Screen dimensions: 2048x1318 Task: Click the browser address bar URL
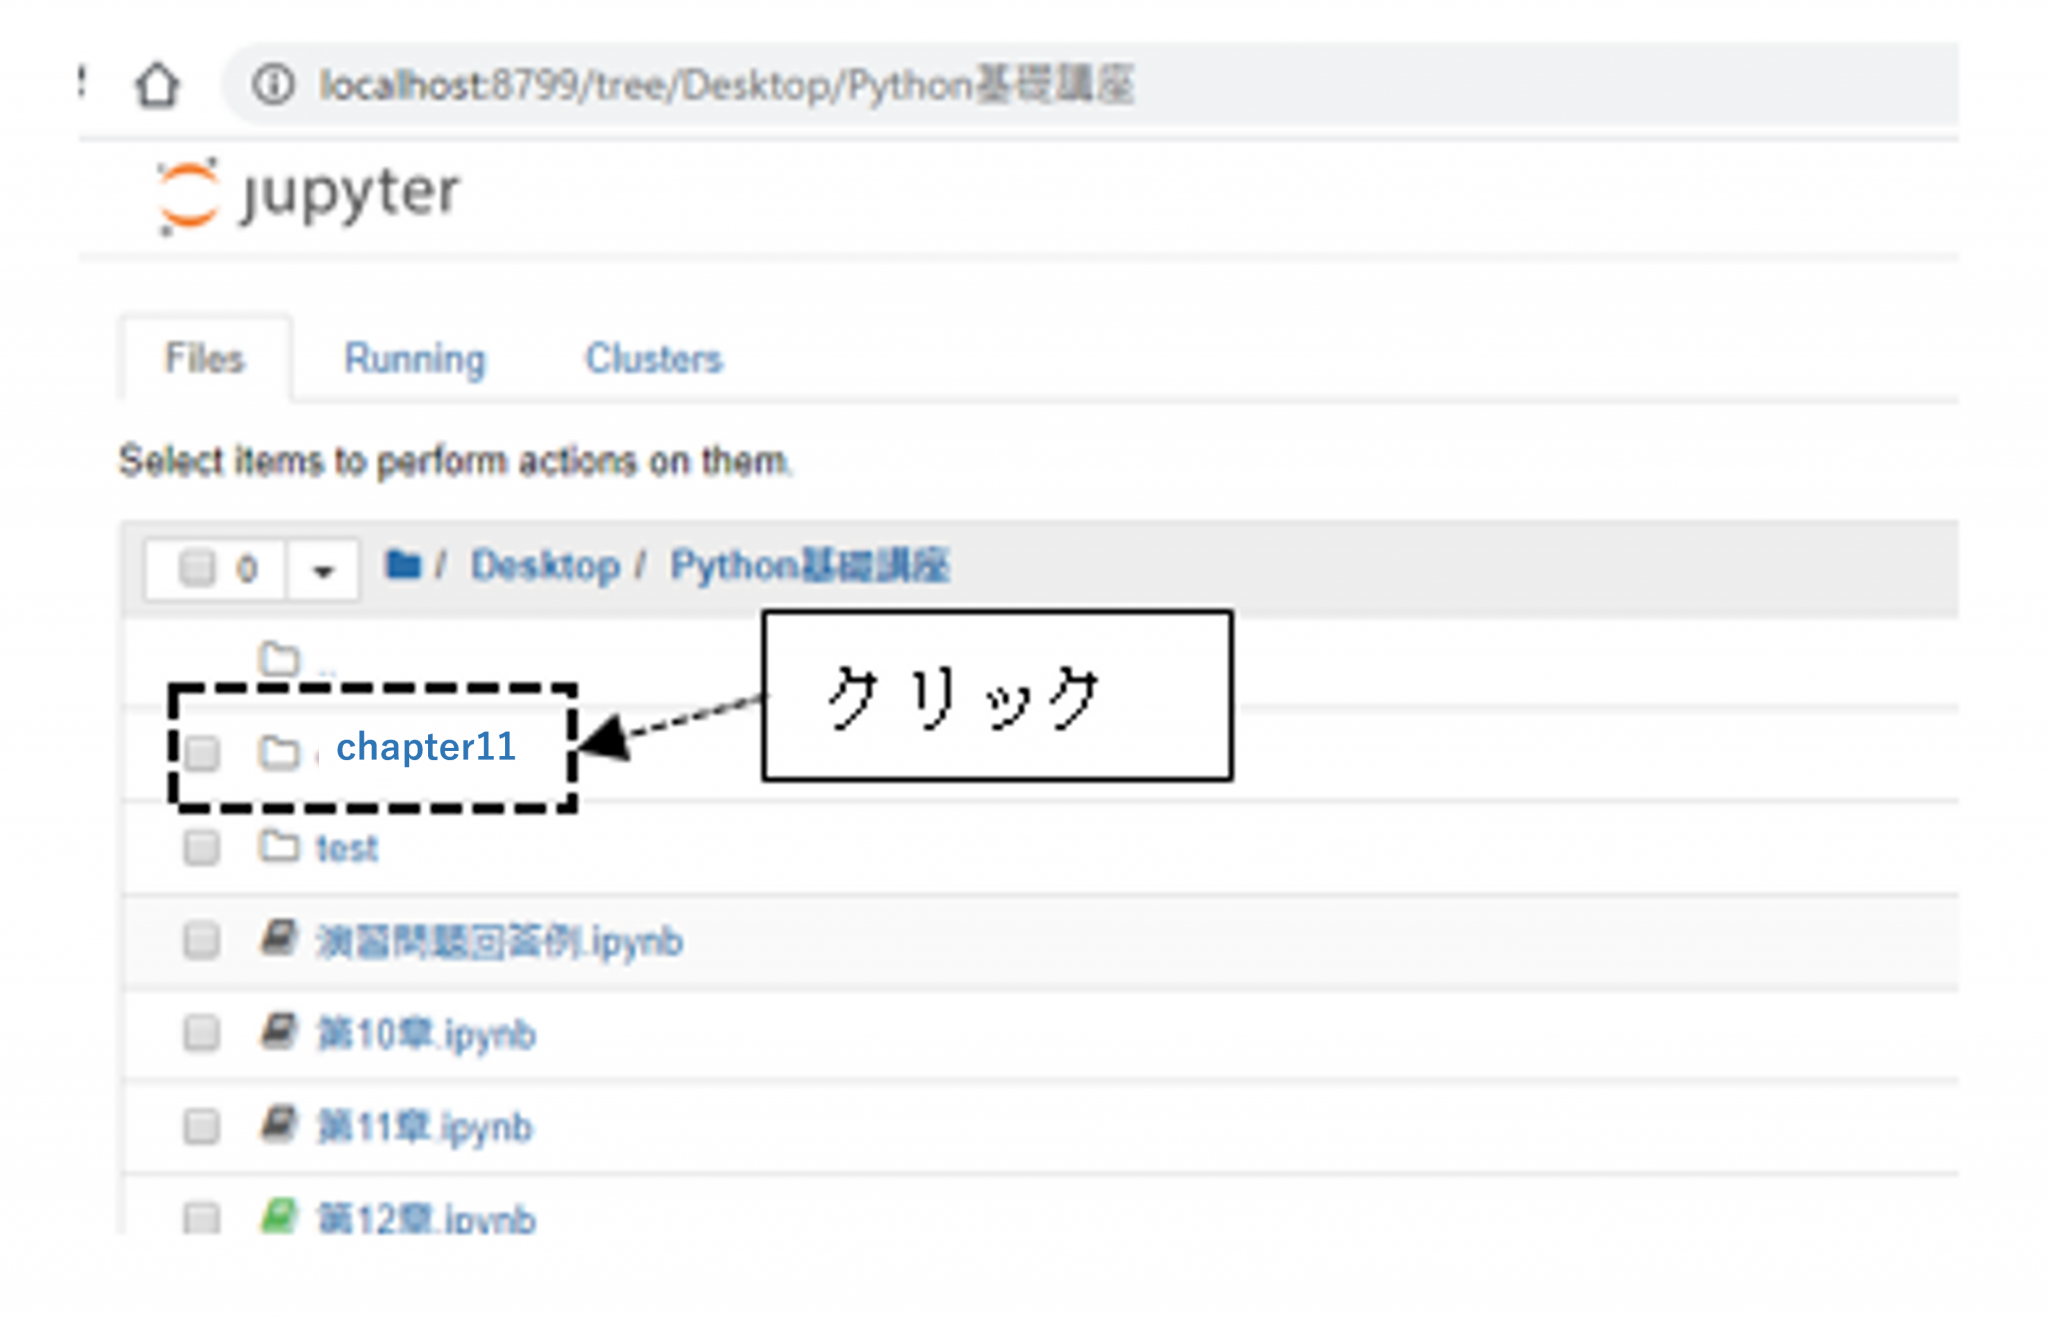(x=726, y=85)
